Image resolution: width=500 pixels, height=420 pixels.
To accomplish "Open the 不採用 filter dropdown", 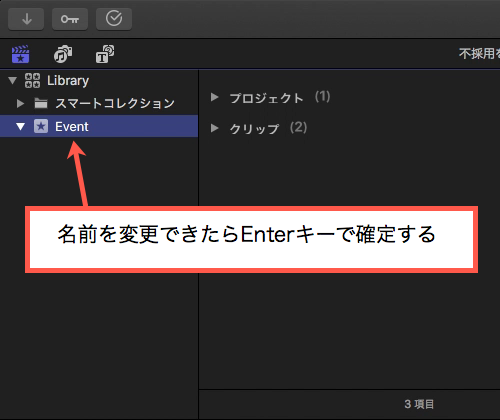I will 479,54.
